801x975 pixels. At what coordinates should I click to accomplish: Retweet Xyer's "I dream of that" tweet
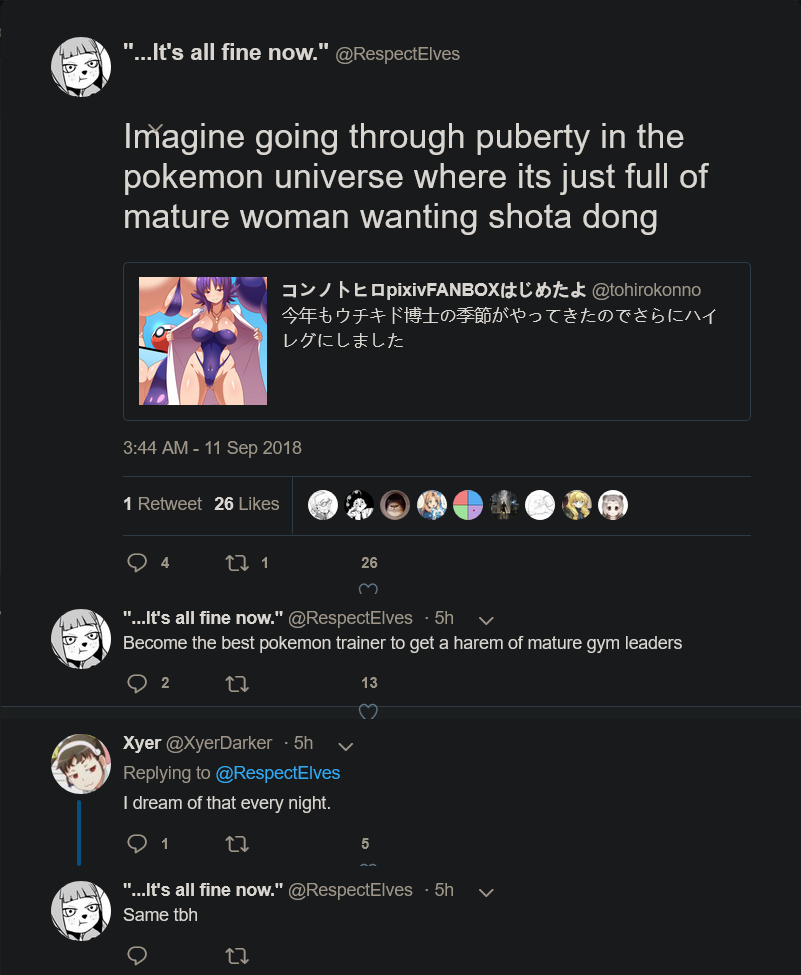[x=237, y=844]
